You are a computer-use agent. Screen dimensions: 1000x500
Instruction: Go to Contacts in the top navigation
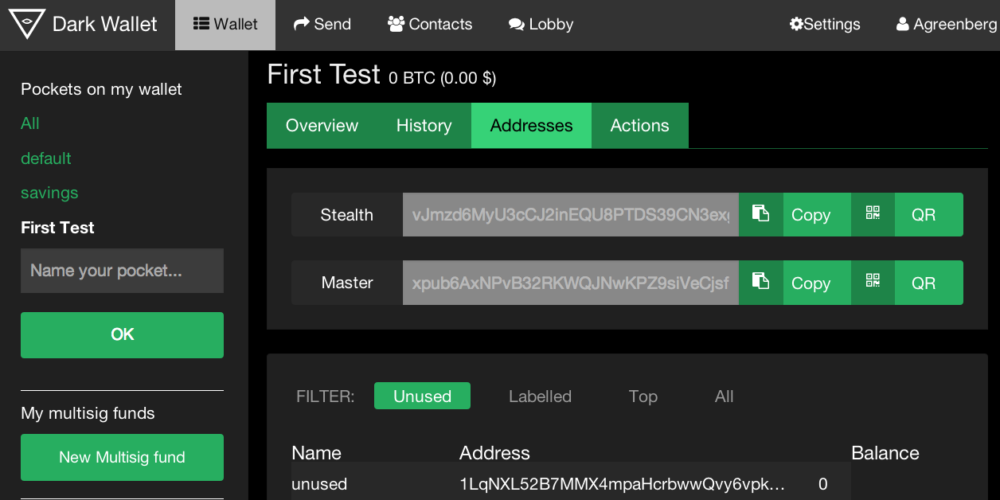click(x=429, y=24)
